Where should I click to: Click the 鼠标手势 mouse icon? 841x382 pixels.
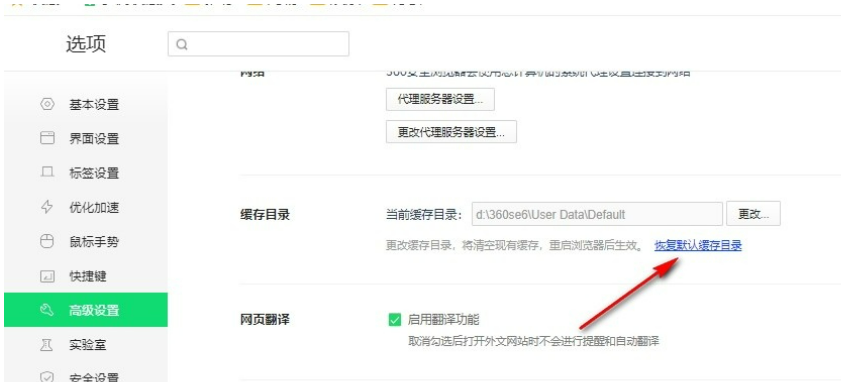(x=47, y=241)
